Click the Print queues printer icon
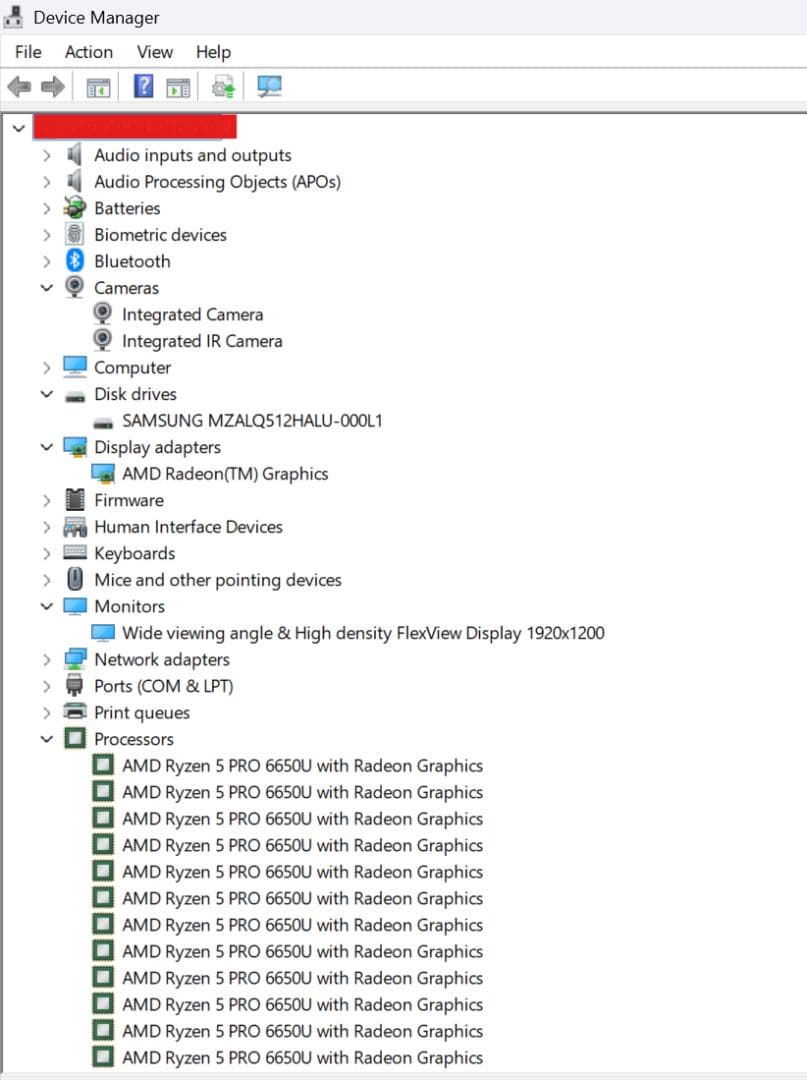Image resolution: width=807 pixels, height=1080 pixels. pos(74,711)
